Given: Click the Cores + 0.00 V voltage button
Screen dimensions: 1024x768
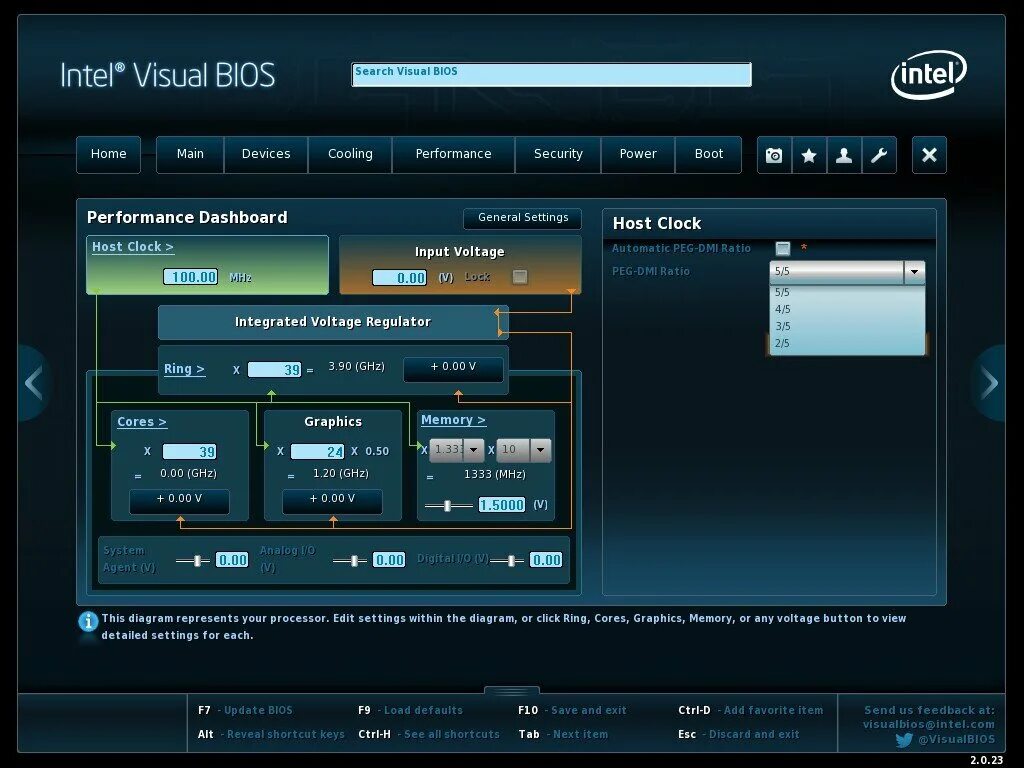Looking at the screenshot, I should [x=179, y=500].
